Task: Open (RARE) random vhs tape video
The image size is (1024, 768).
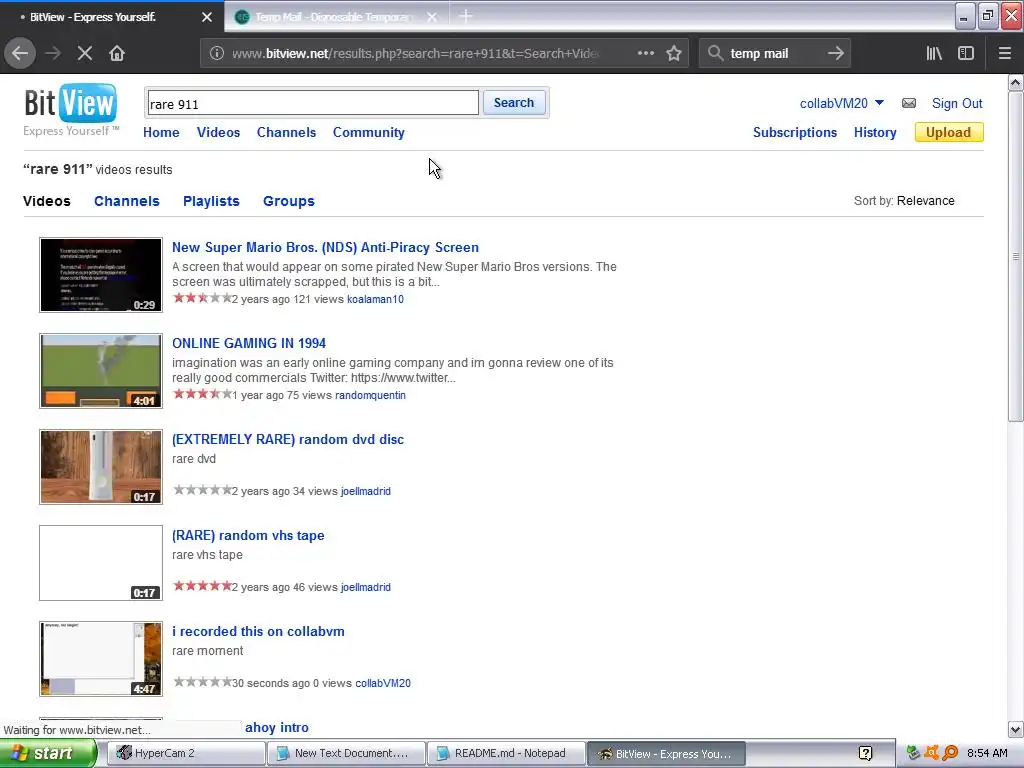Action: click(x=248, y=536)
